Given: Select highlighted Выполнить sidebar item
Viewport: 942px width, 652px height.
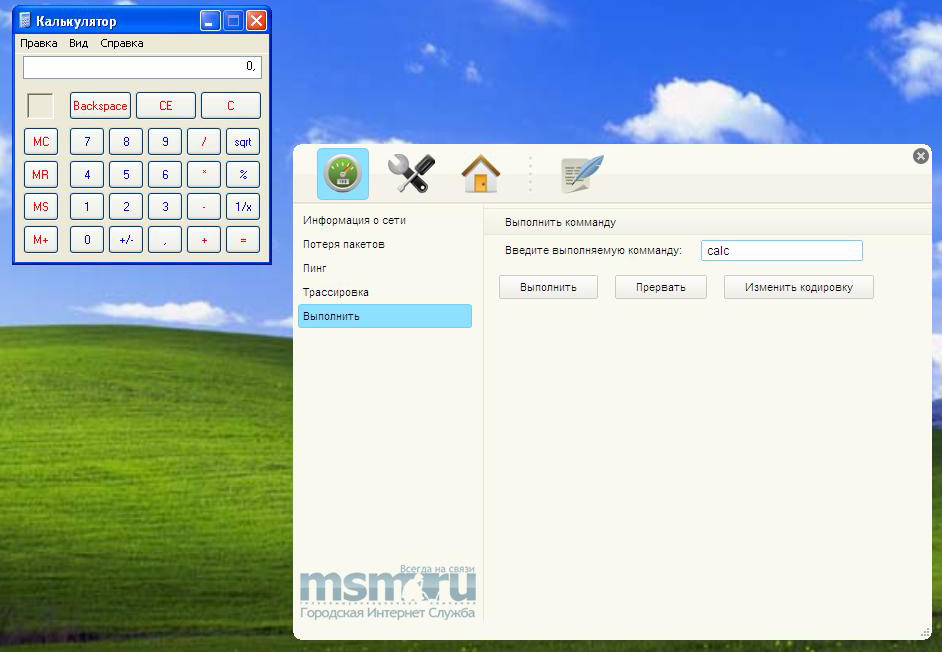Looking at the screenshot, I should coord(384,316).
